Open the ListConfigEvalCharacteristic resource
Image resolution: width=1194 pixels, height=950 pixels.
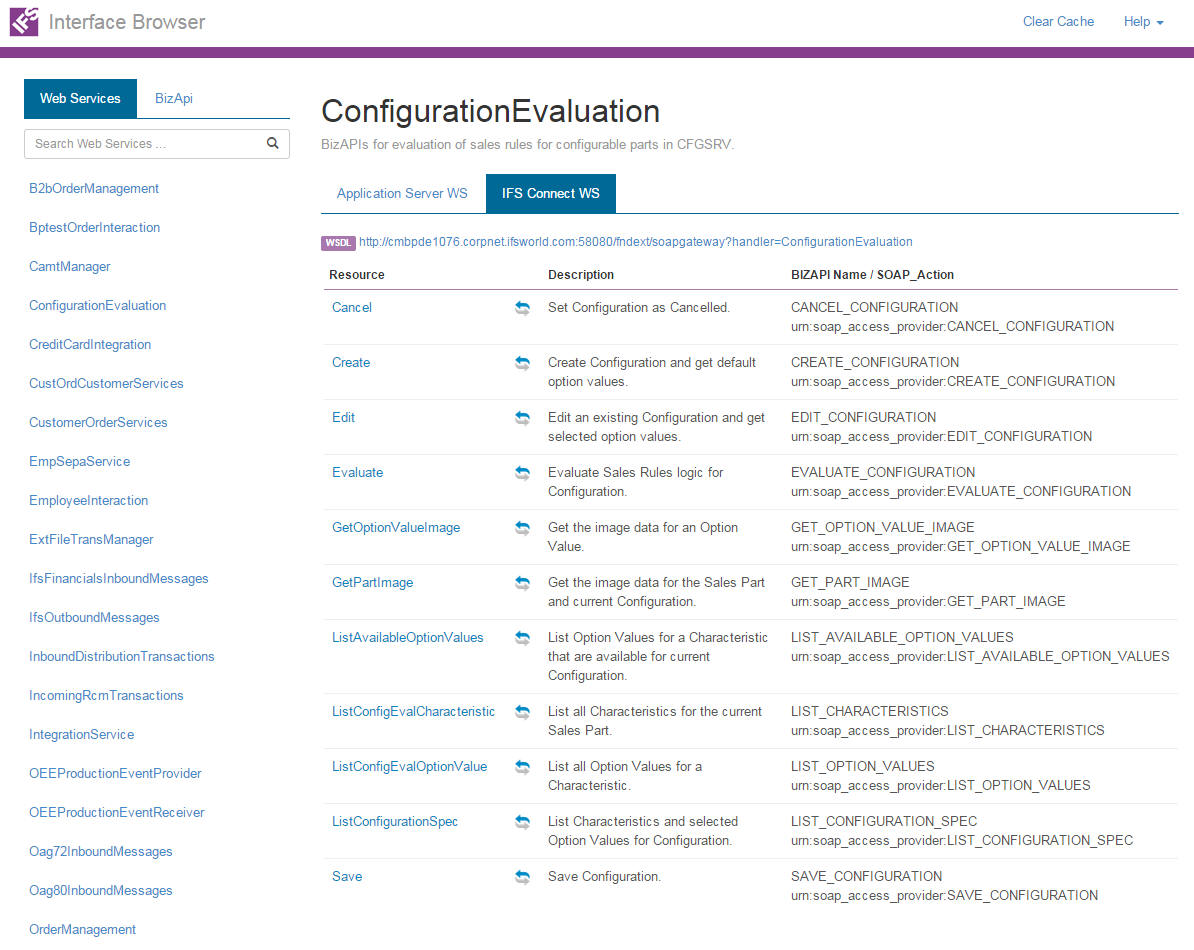point(413,711)
